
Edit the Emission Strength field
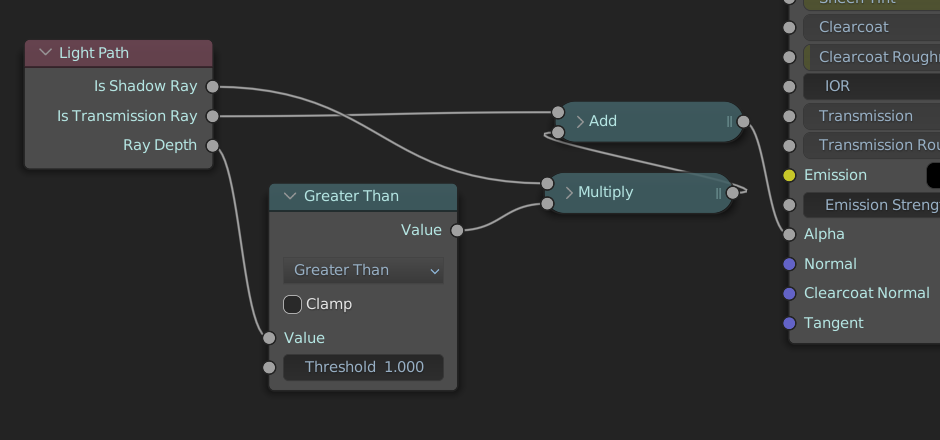pos(872,205)
